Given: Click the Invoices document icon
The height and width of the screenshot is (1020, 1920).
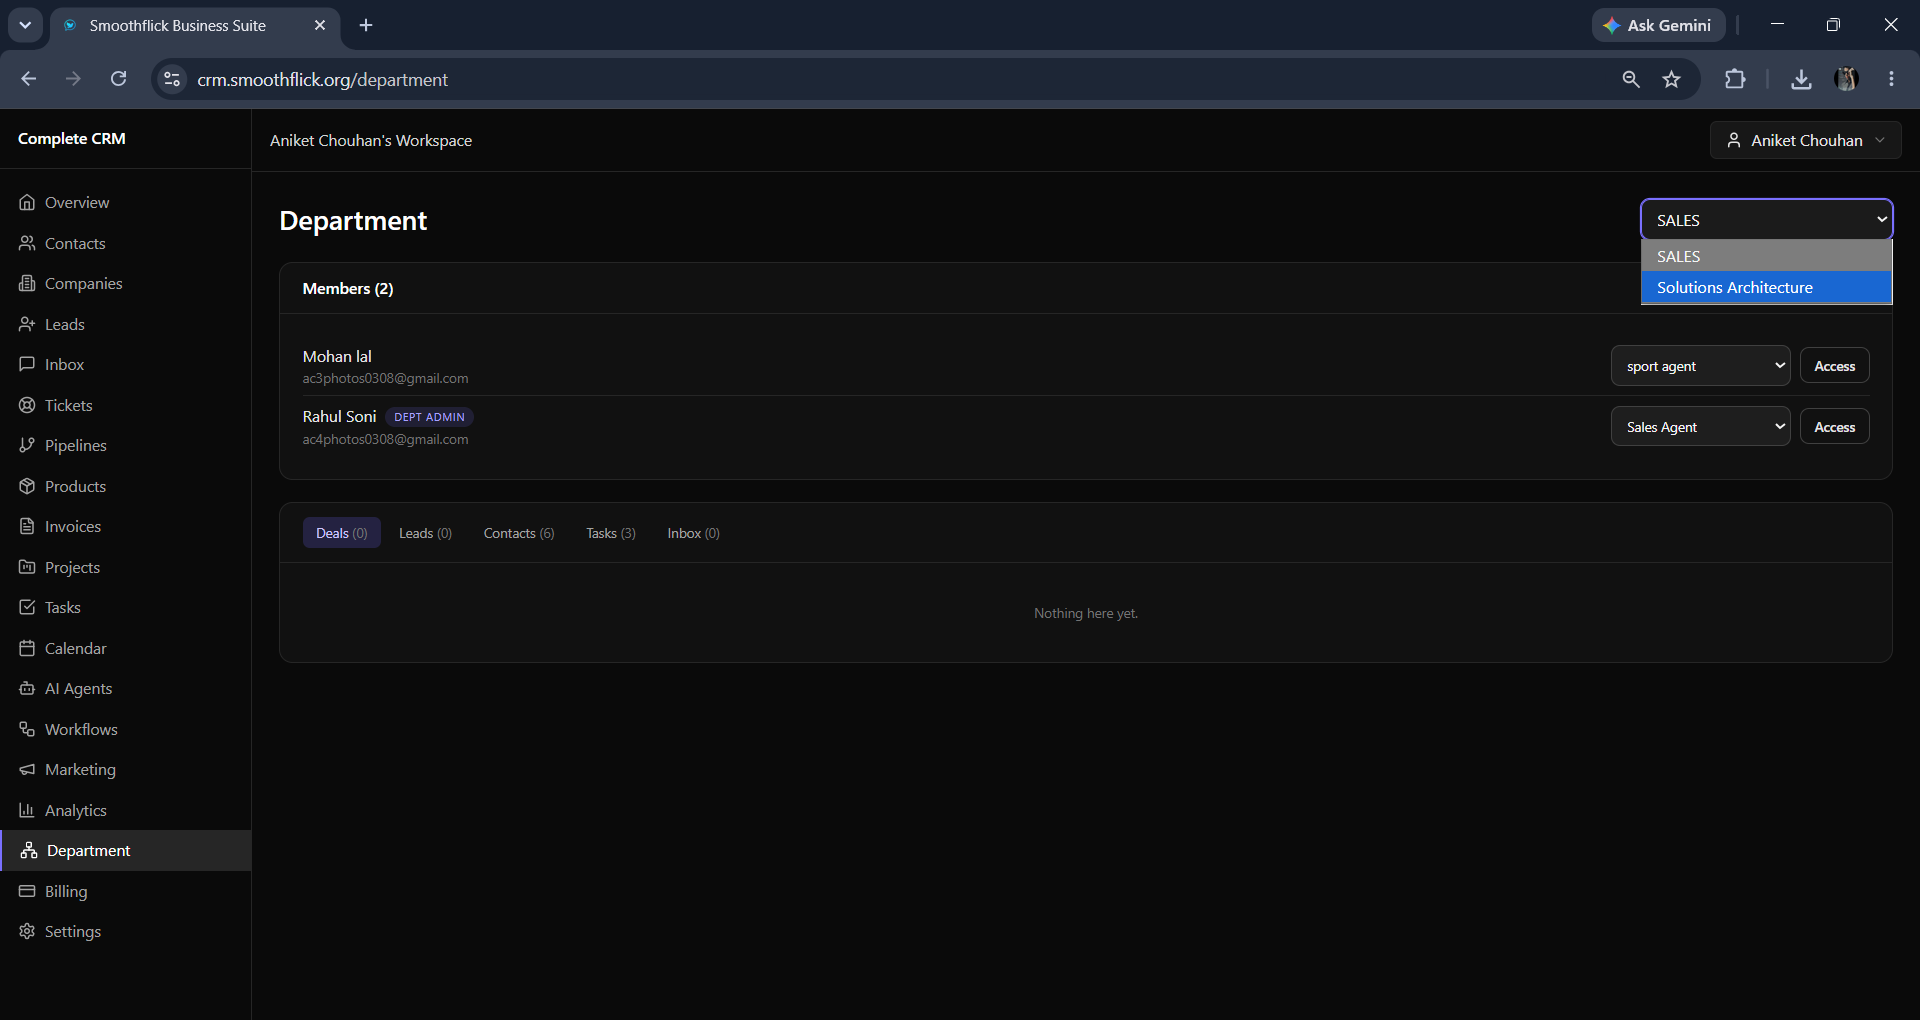Looking at the screenshot, I should [27, 526].
